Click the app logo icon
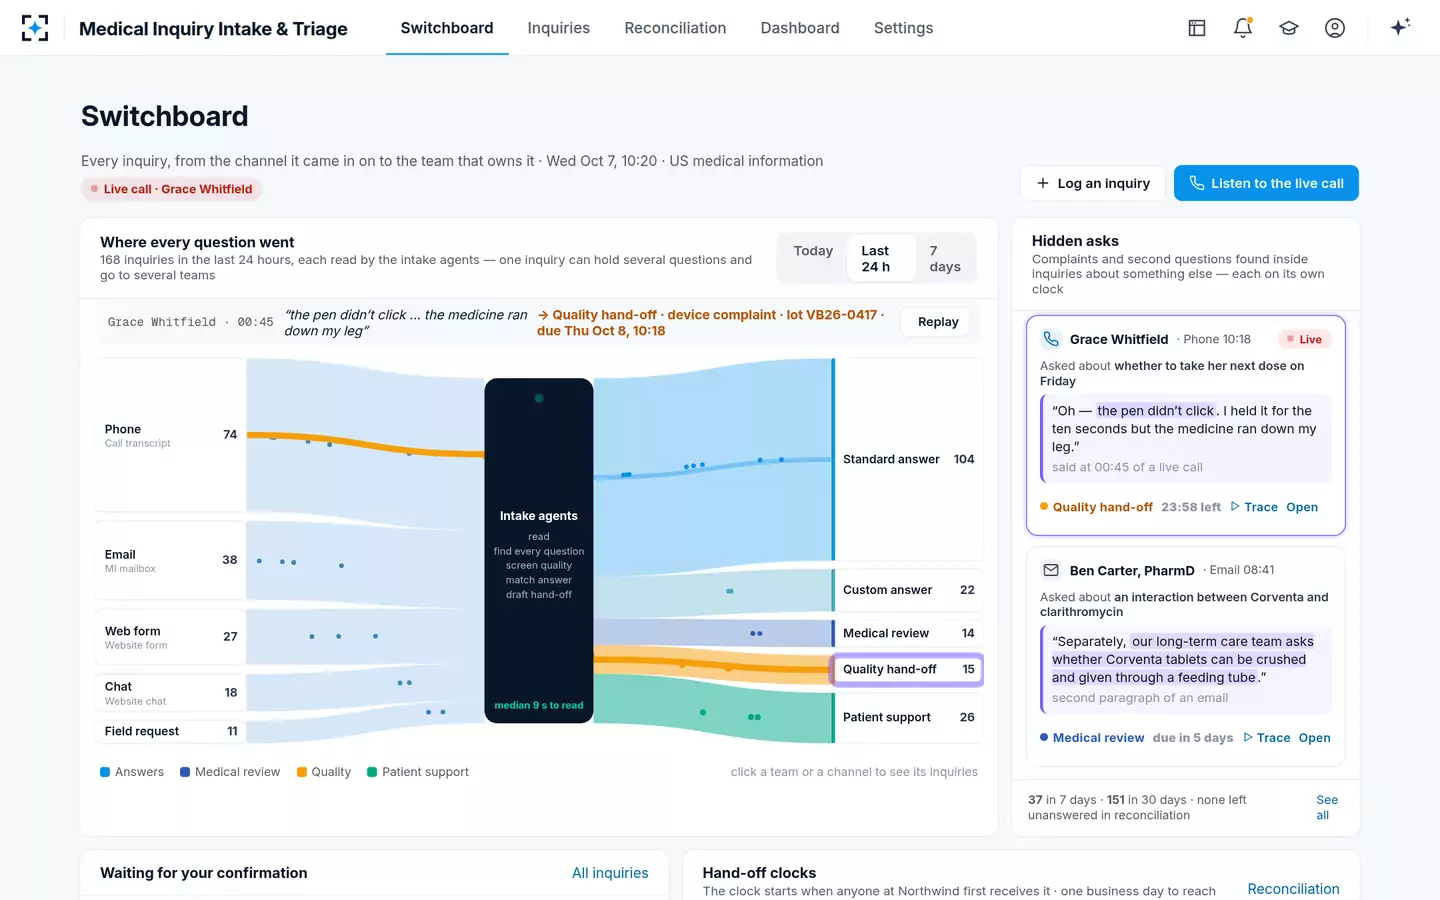1440x900 pixels. pyautogui.click(x=35, y=28)
